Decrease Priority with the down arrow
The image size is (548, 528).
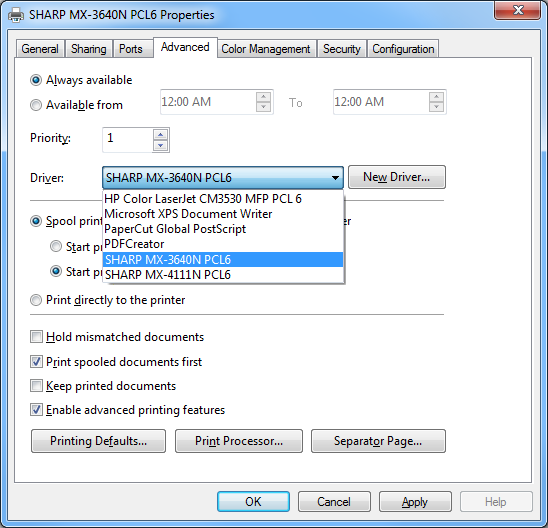tap(160, 145)
